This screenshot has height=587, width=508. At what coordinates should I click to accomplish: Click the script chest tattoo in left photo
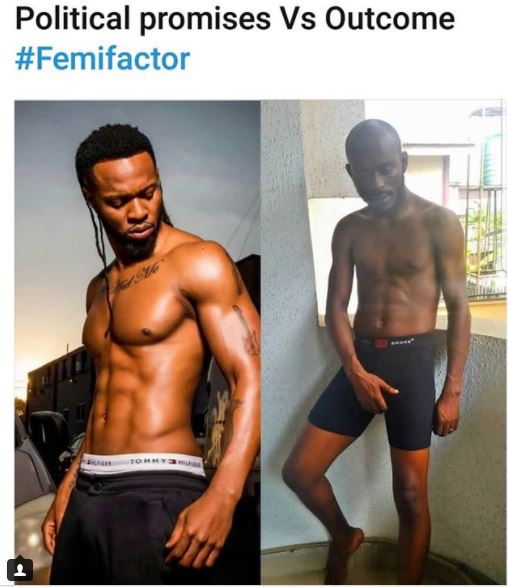(137, 277)
